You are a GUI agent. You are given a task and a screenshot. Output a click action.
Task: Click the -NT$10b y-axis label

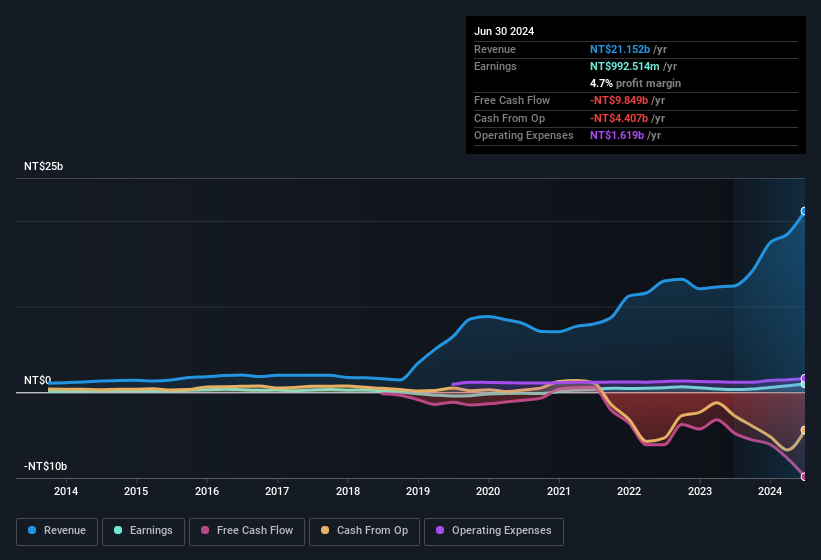pyautogui.click(x=46, y=466)
